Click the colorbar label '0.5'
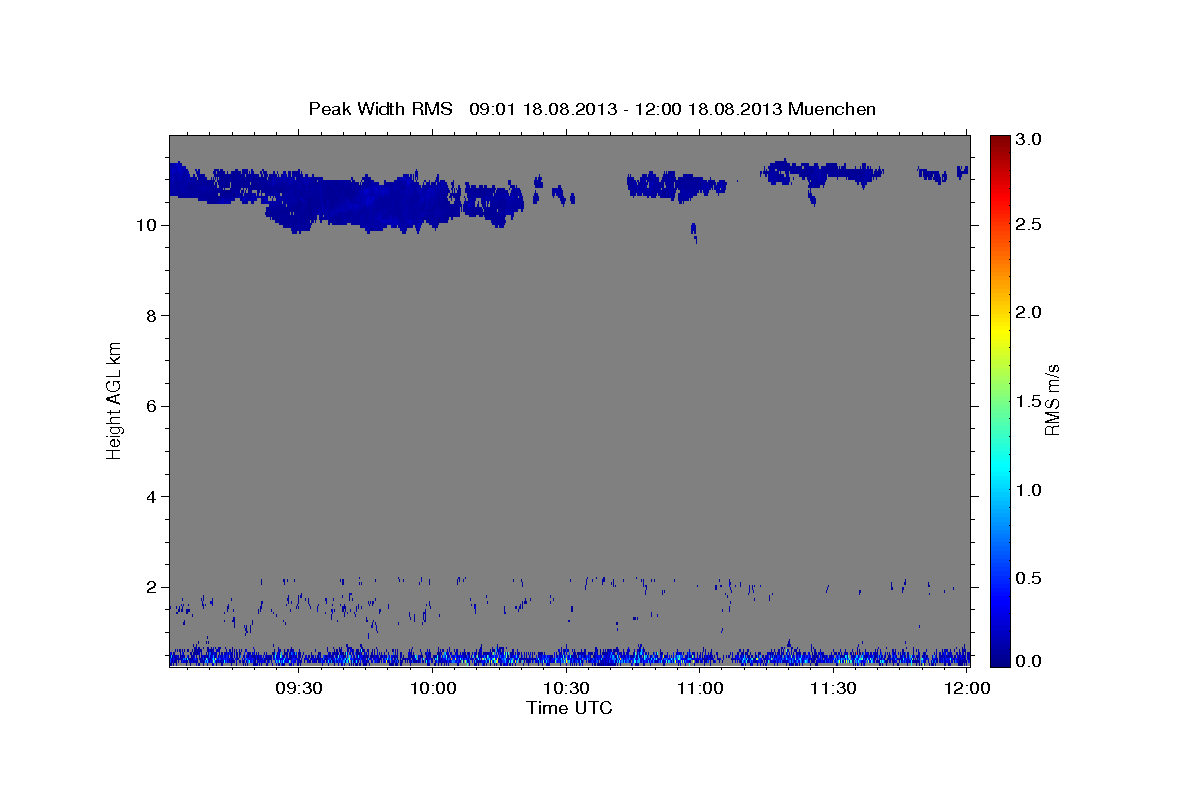This screenshot has width=1200, height=800. pyautogui.click(x=1029, y=578)
